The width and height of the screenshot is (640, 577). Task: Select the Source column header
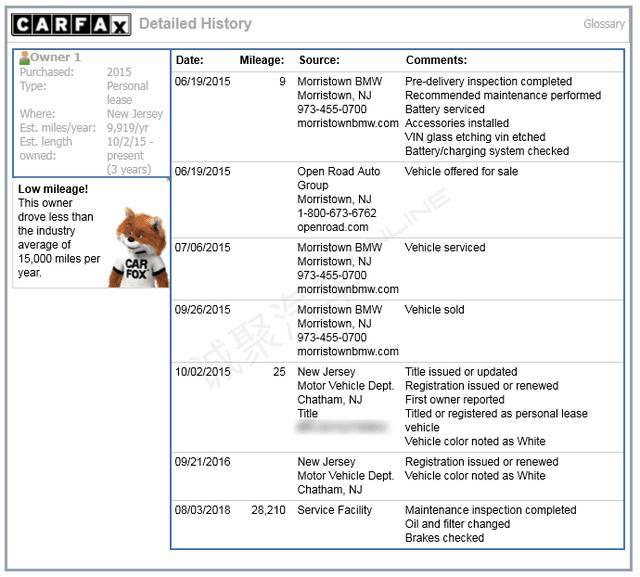tap(319, 60)
